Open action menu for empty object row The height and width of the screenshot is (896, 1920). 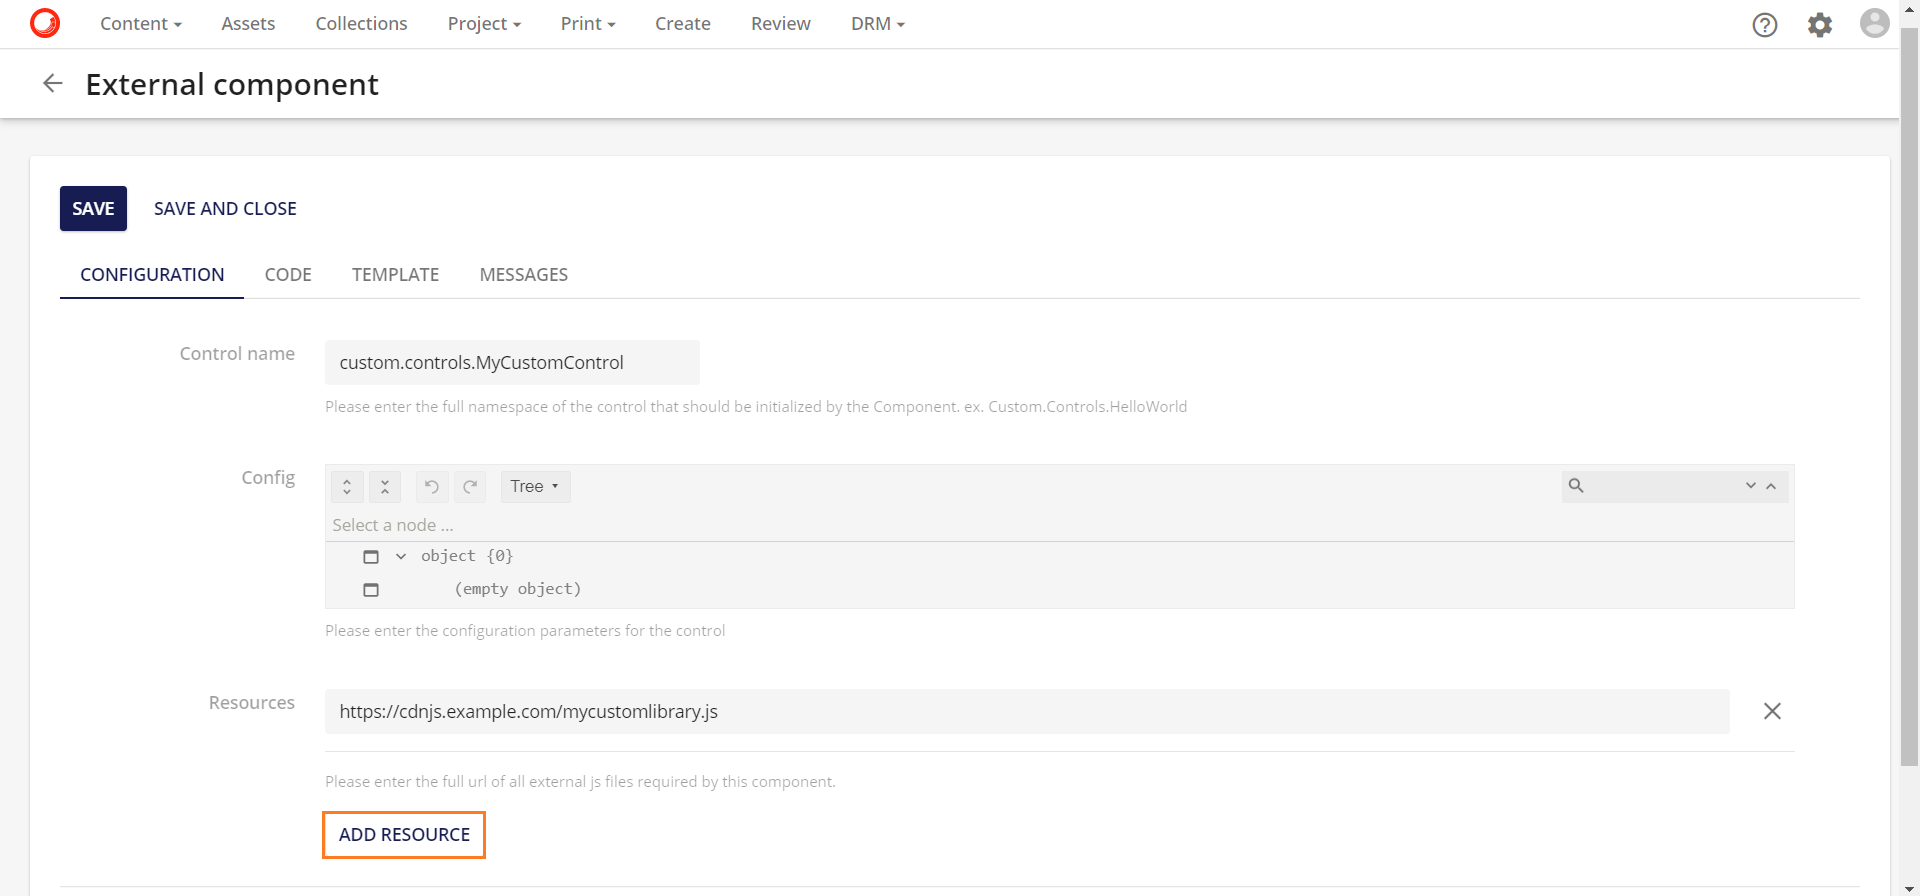click(371, 590)
